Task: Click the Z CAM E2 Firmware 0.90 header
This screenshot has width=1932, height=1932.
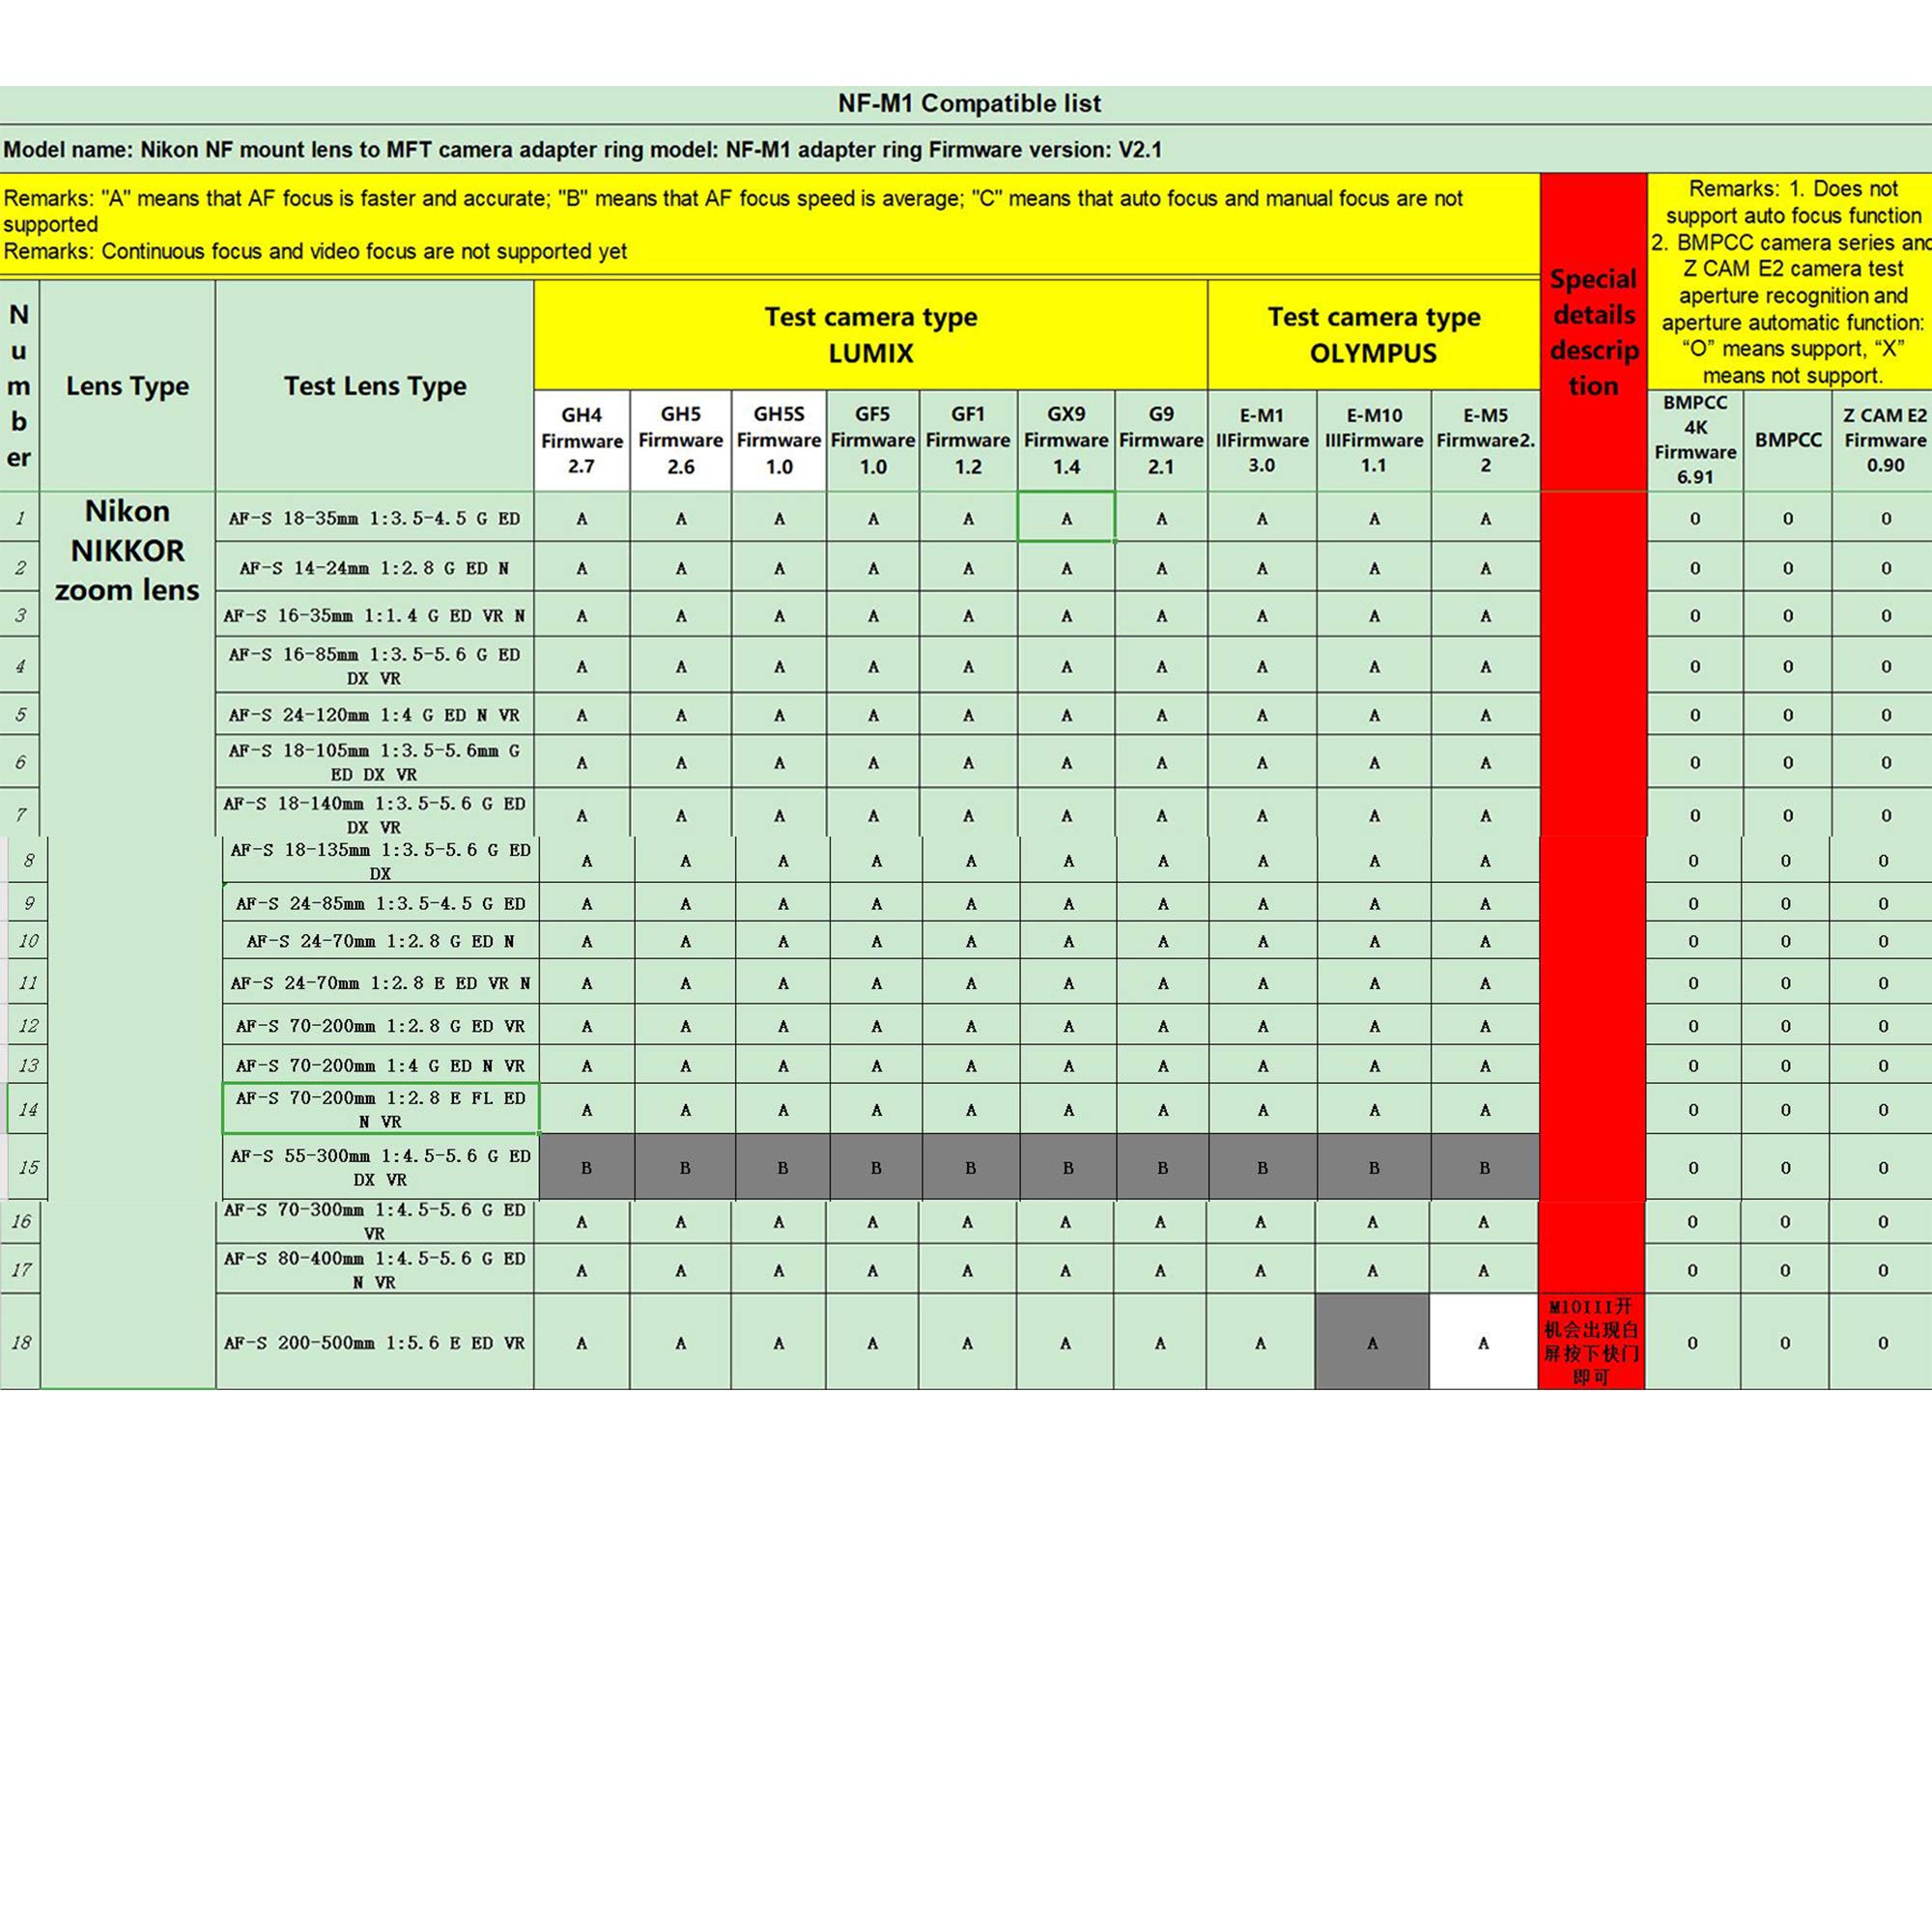Action: [1884, 440]
